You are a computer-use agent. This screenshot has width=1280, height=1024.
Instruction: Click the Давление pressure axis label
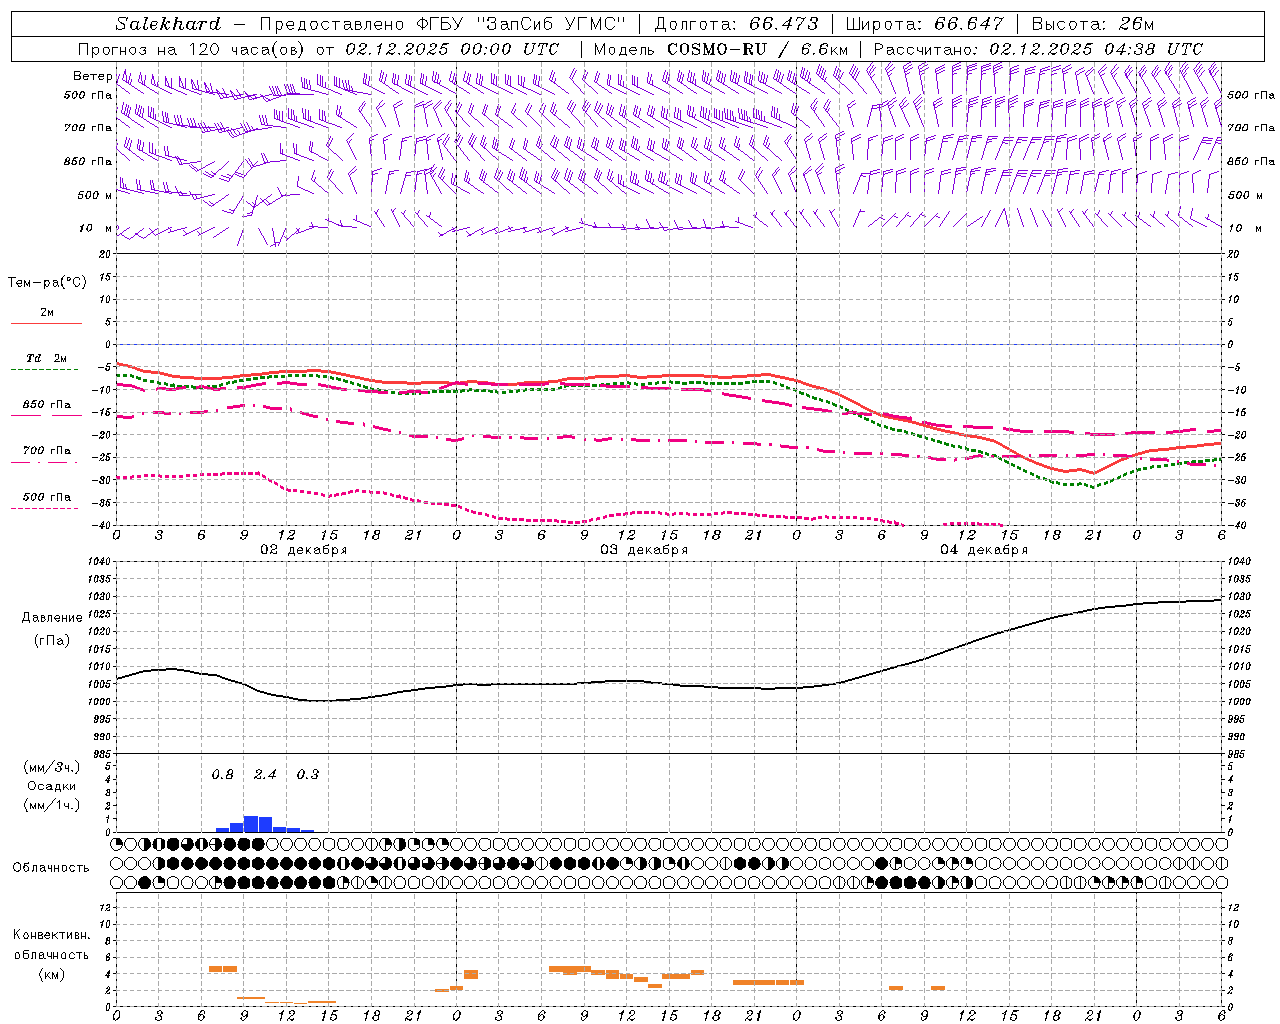pyautogui.click(x=52, y=618)
